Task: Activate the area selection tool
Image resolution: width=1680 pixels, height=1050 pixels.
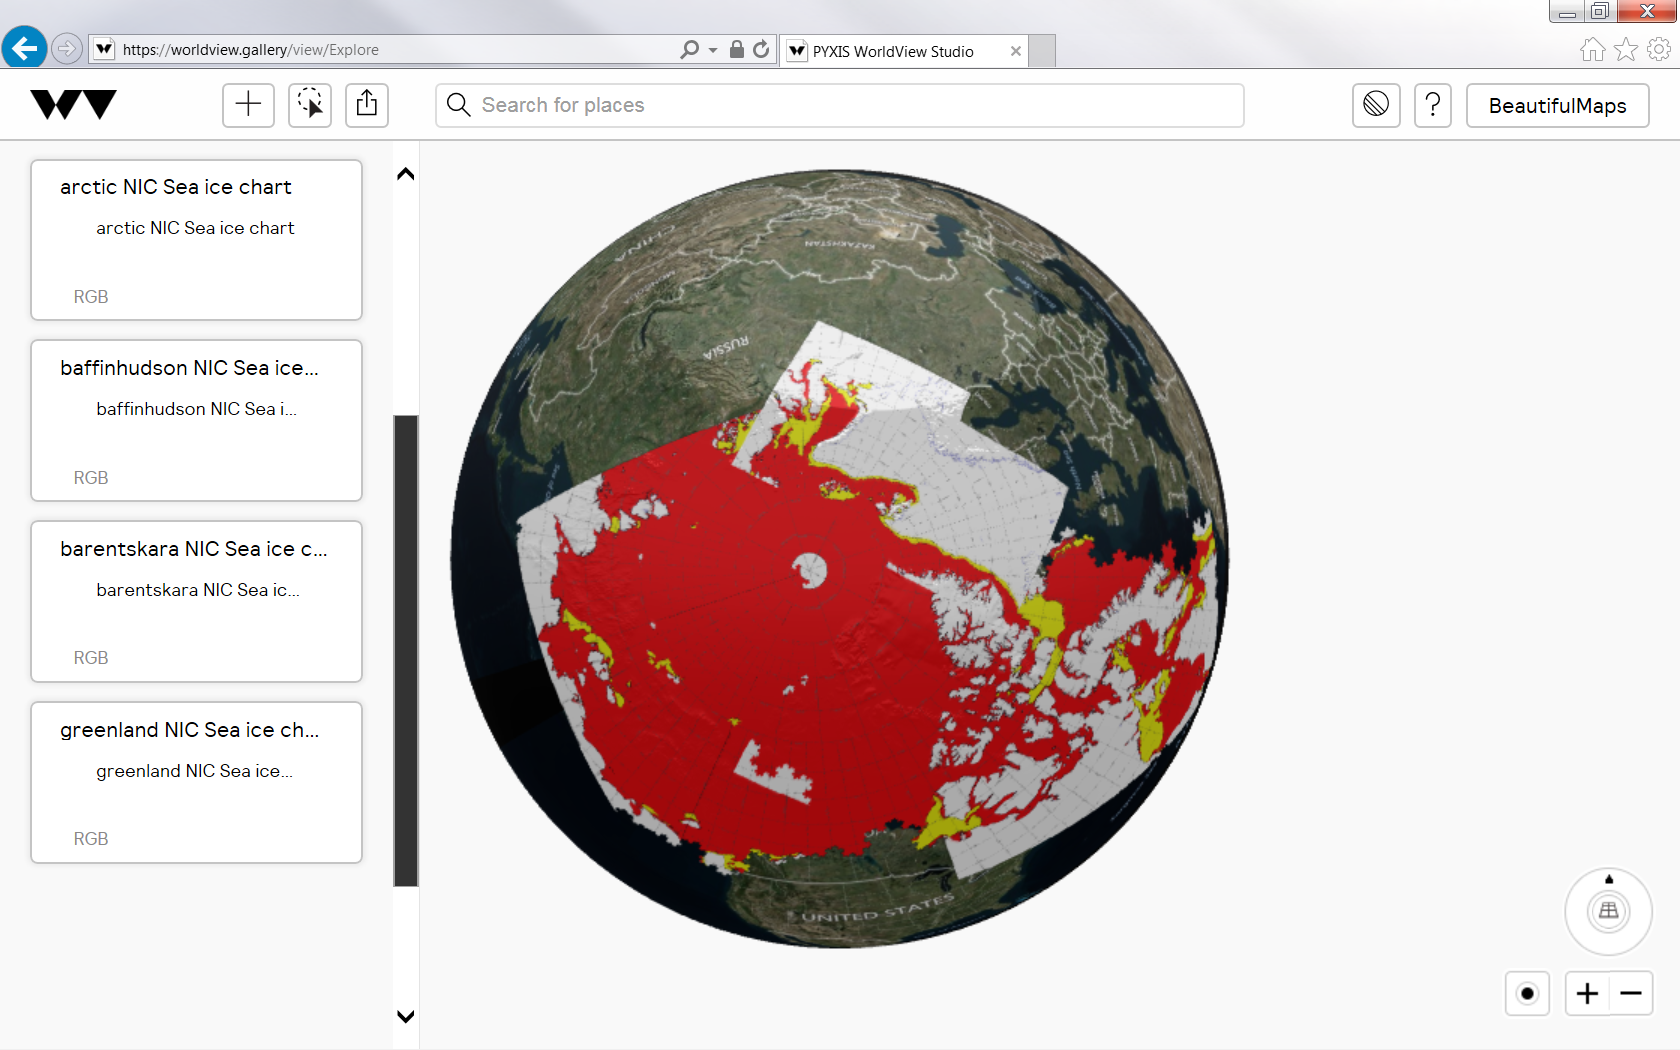Action: [x=310, y=105]
